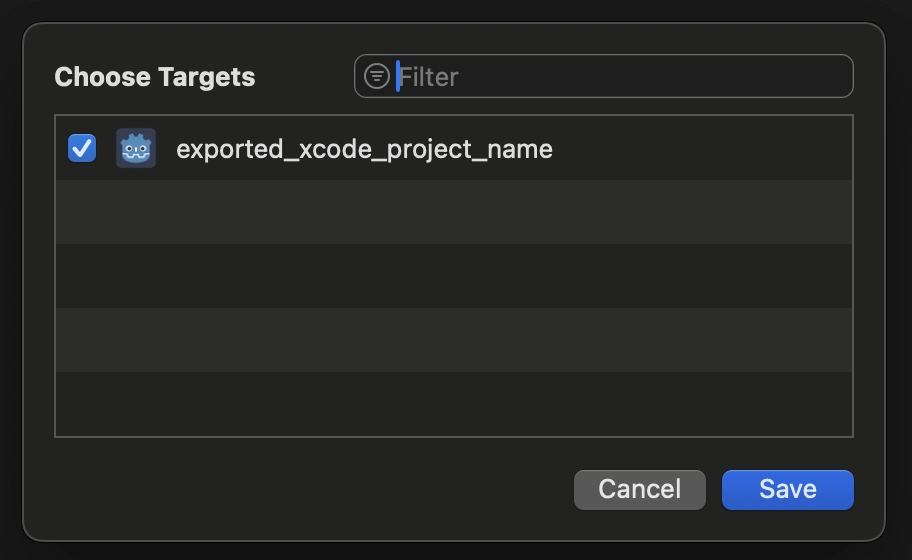
Task: Select the exported_xcode_project_name target name
Action: pos(364,149)
